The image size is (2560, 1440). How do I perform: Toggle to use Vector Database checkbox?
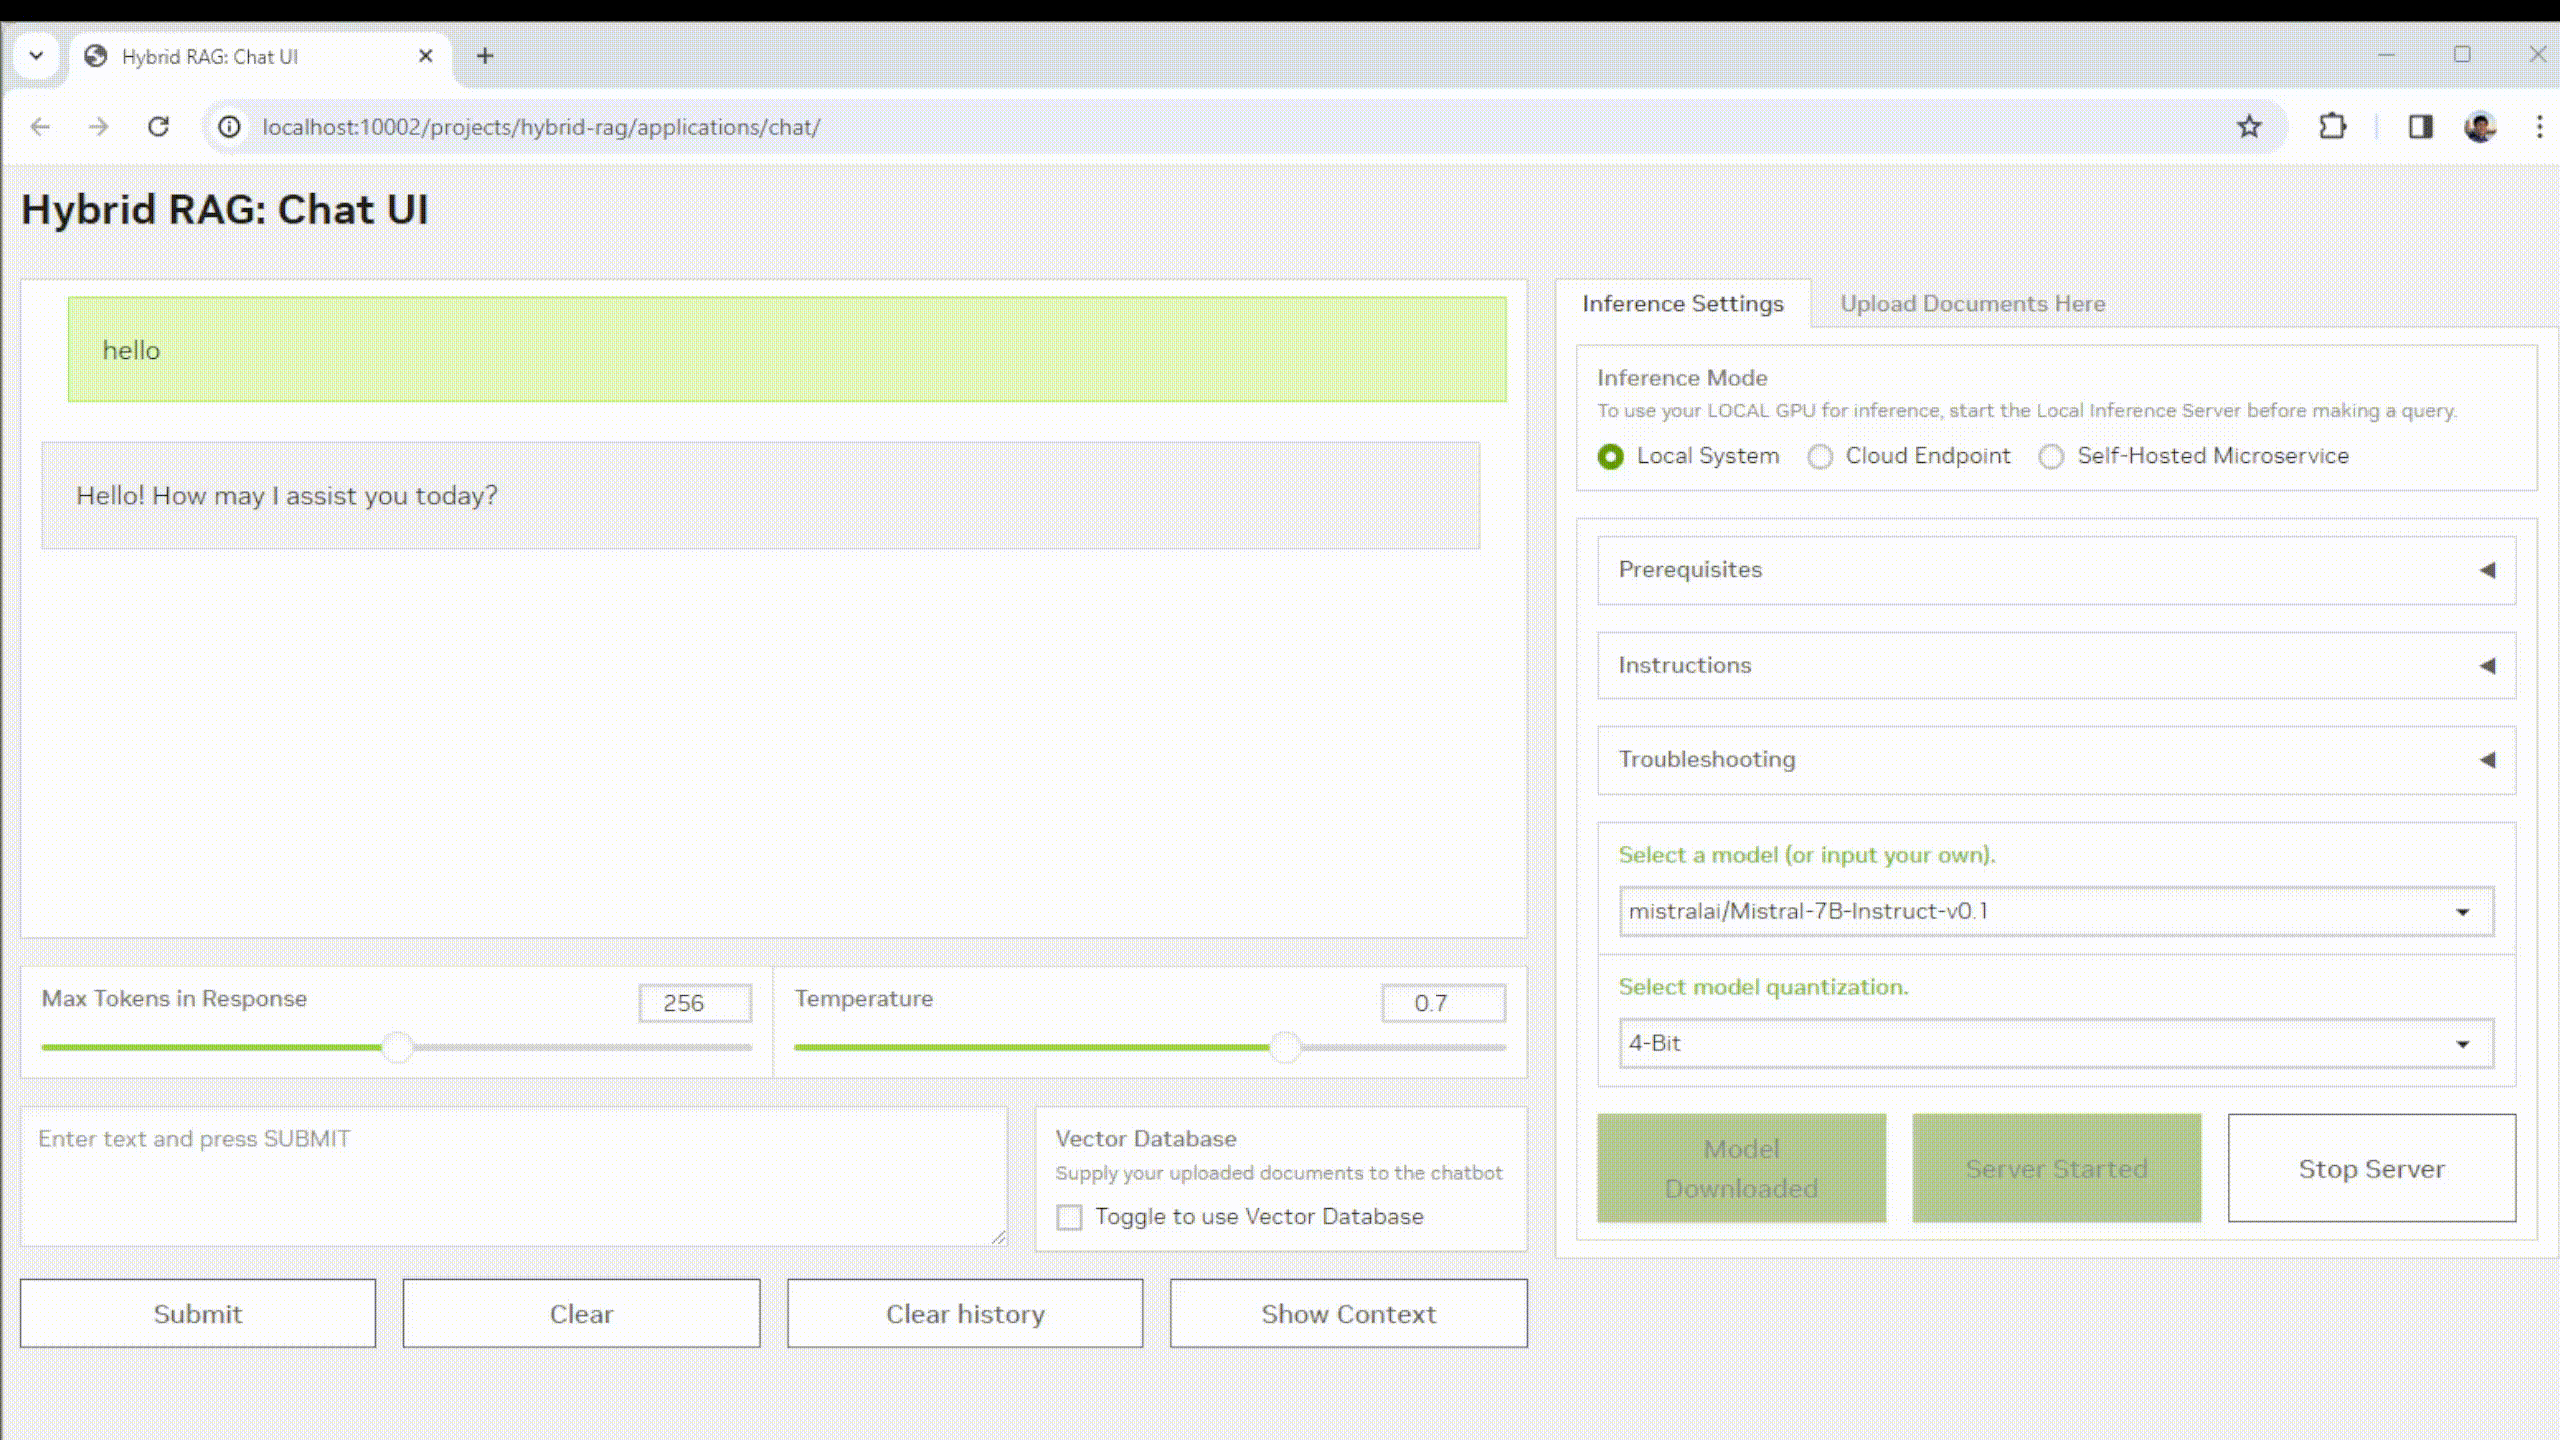[x=1069, y=1217]
